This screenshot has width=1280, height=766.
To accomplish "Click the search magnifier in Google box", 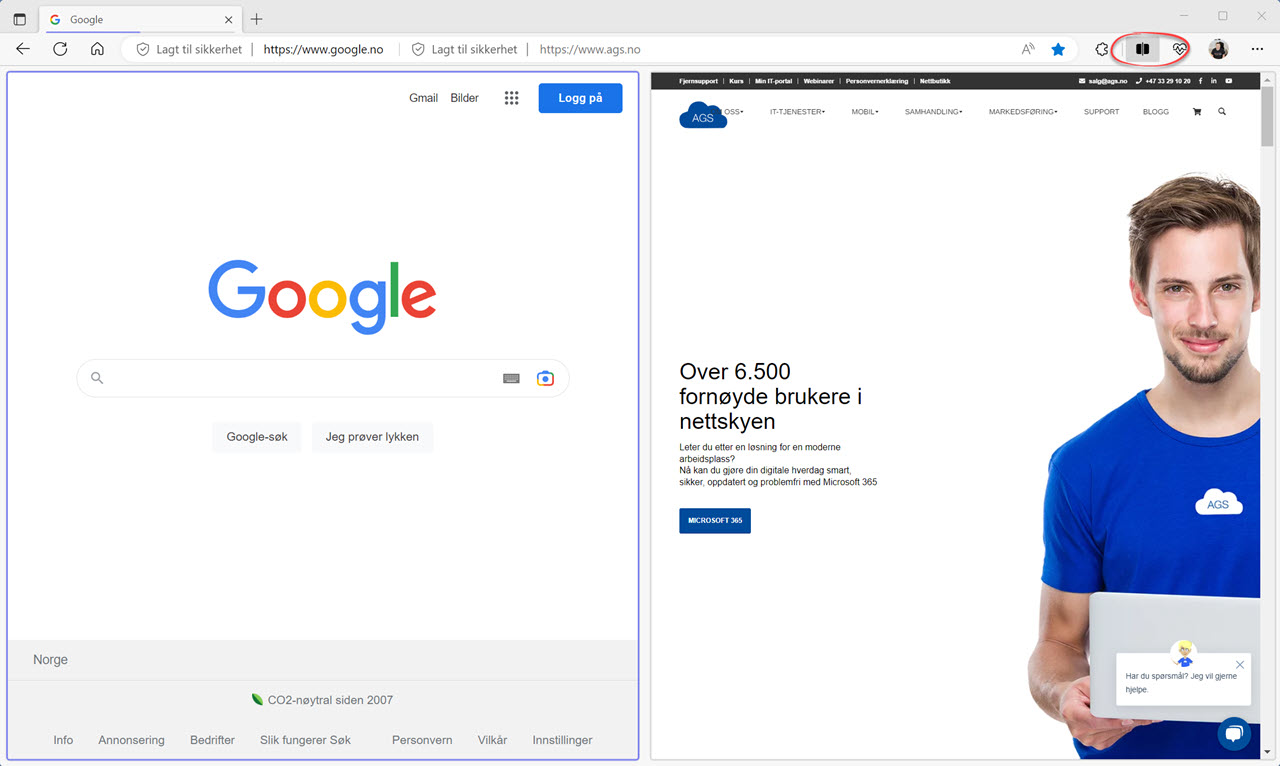I will 97,378.
